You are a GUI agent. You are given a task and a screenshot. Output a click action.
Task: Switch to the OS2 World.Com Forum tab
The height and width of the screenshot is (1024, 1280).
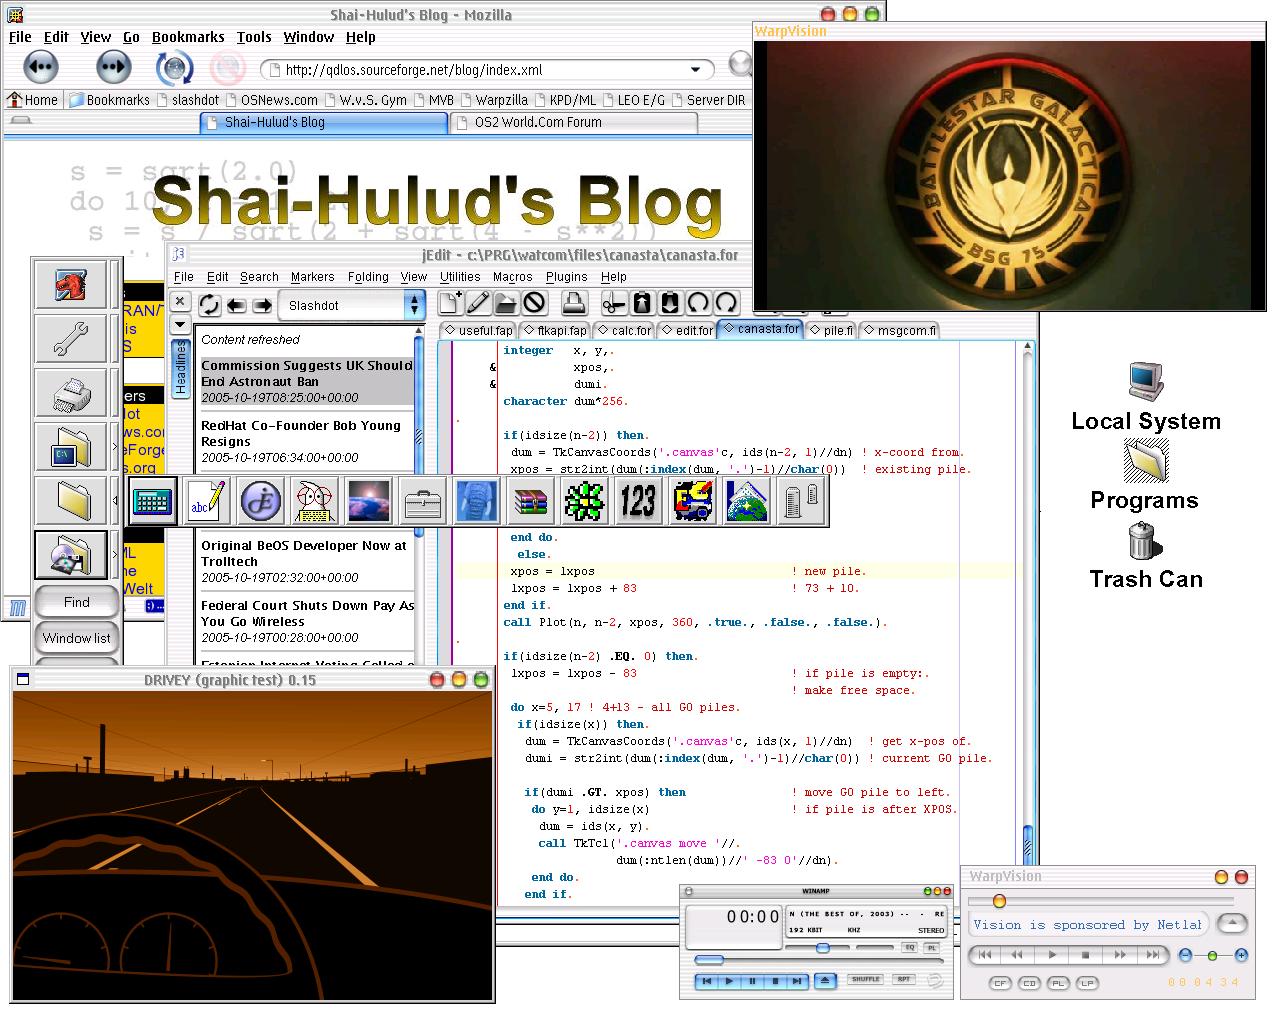pos(573,122)
